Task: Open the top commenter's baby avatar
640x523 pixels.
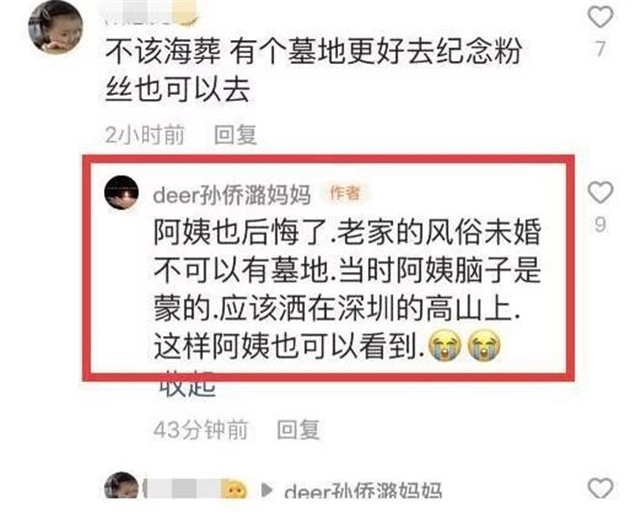Action: pyautogui.click(x=56, y=27)
